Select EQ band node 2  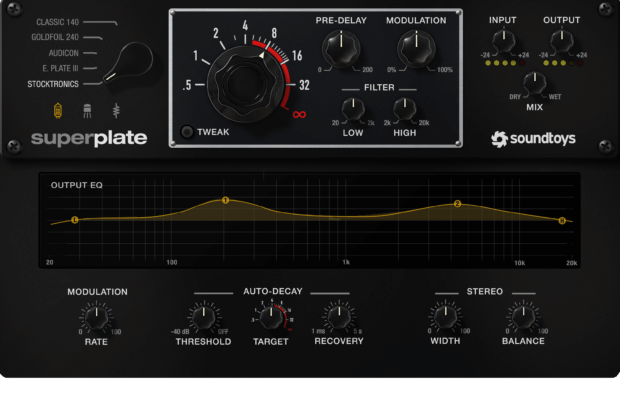[x=457, y=204]
